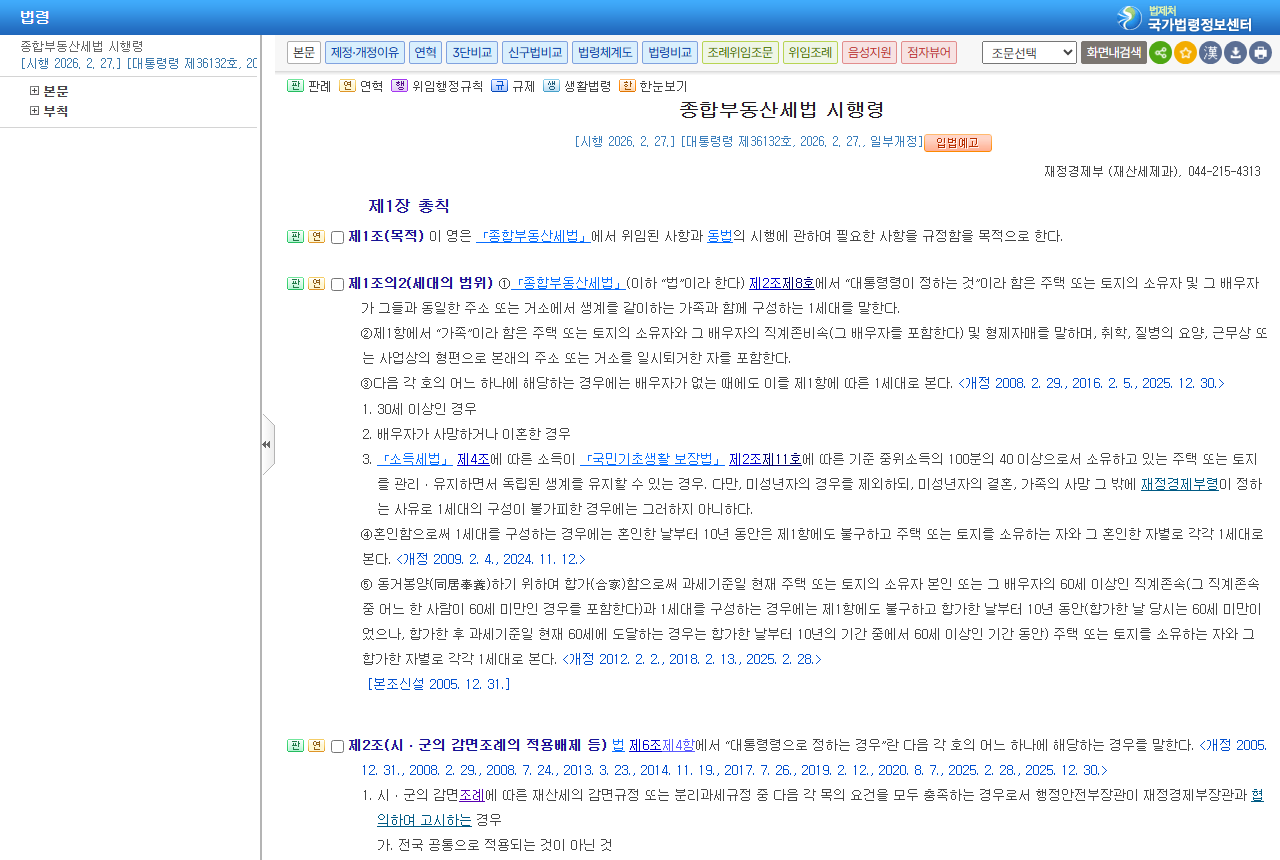Click the 입법예고 button
Image resolution: width=1280 pixels, height=860 pixels.
click(x=958, y=142)
